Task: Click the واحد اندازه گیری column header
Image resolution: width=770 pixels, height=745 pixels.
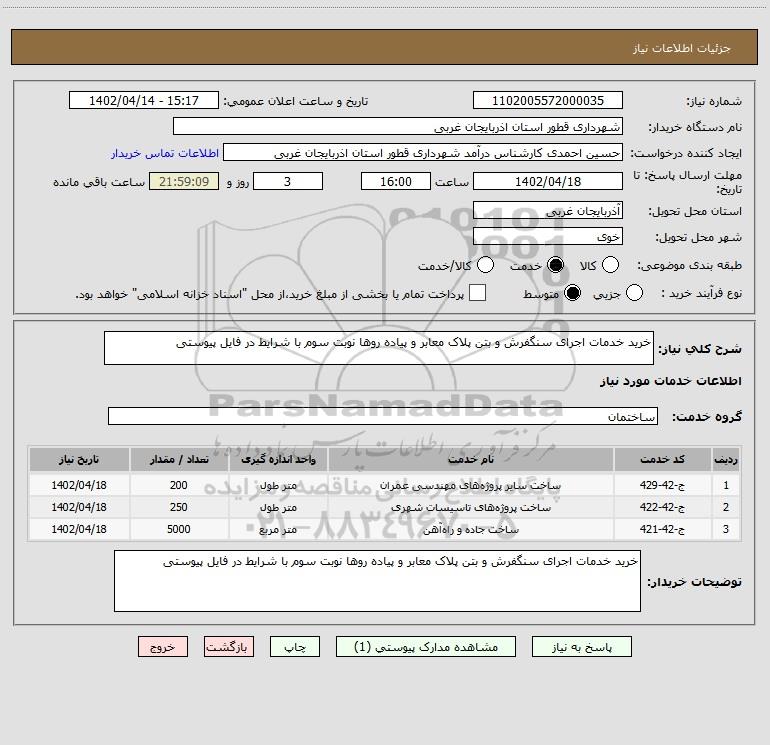Action: 278,460
